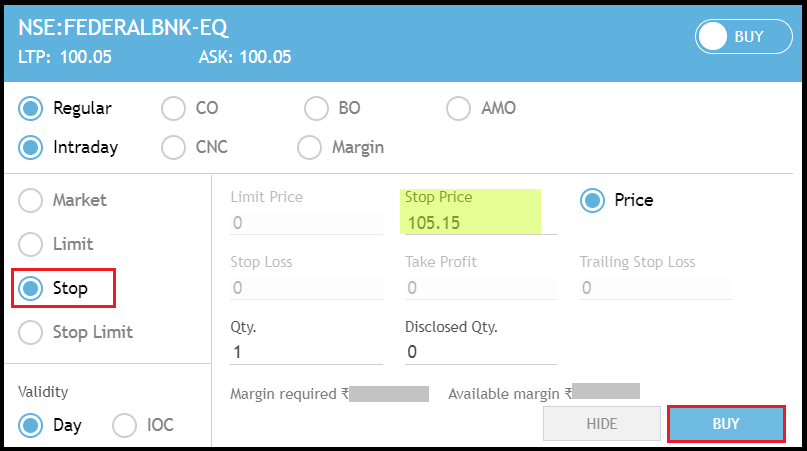
Task: Click the blue BUY submit button
Action: (725, 424)
